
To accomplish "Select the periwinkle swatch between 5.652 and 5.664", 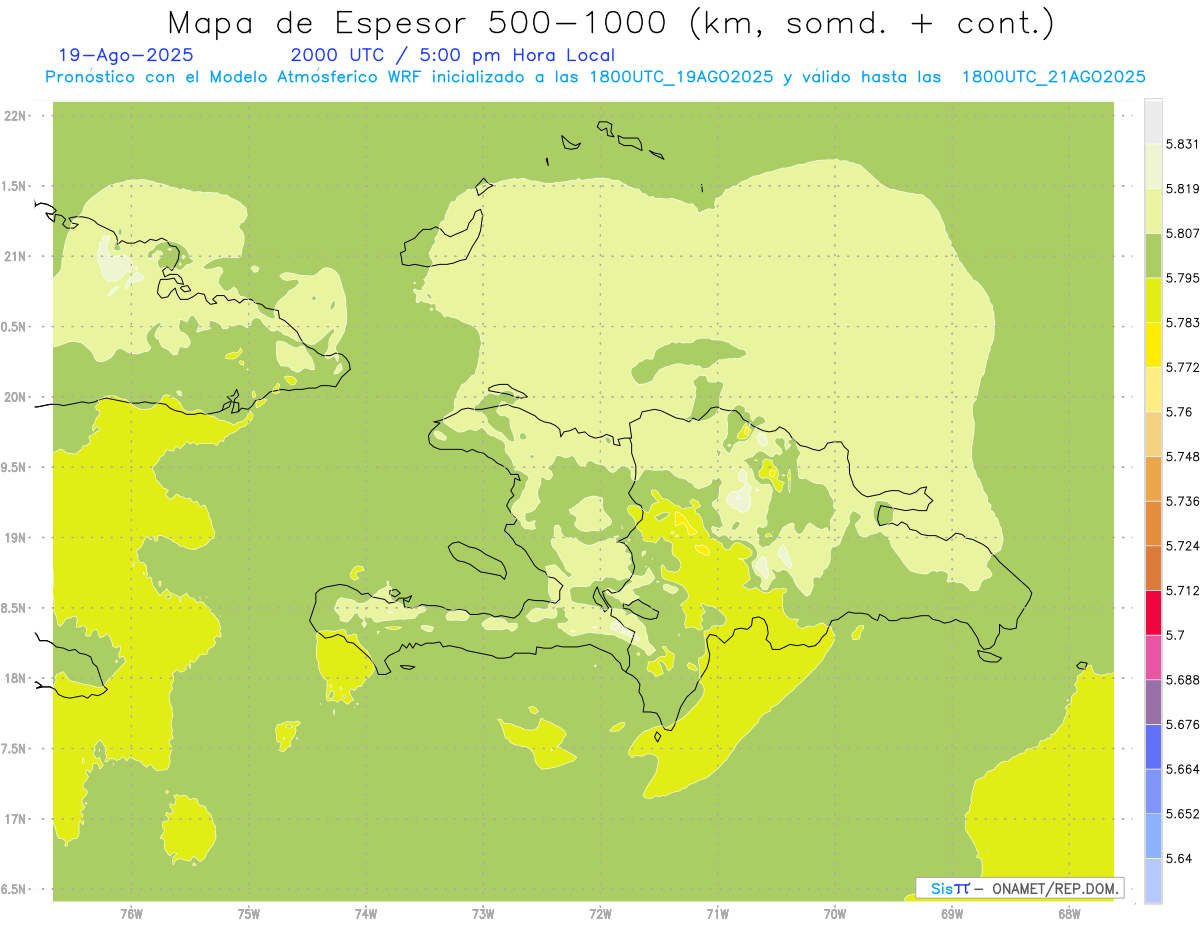I will 1153,791.
